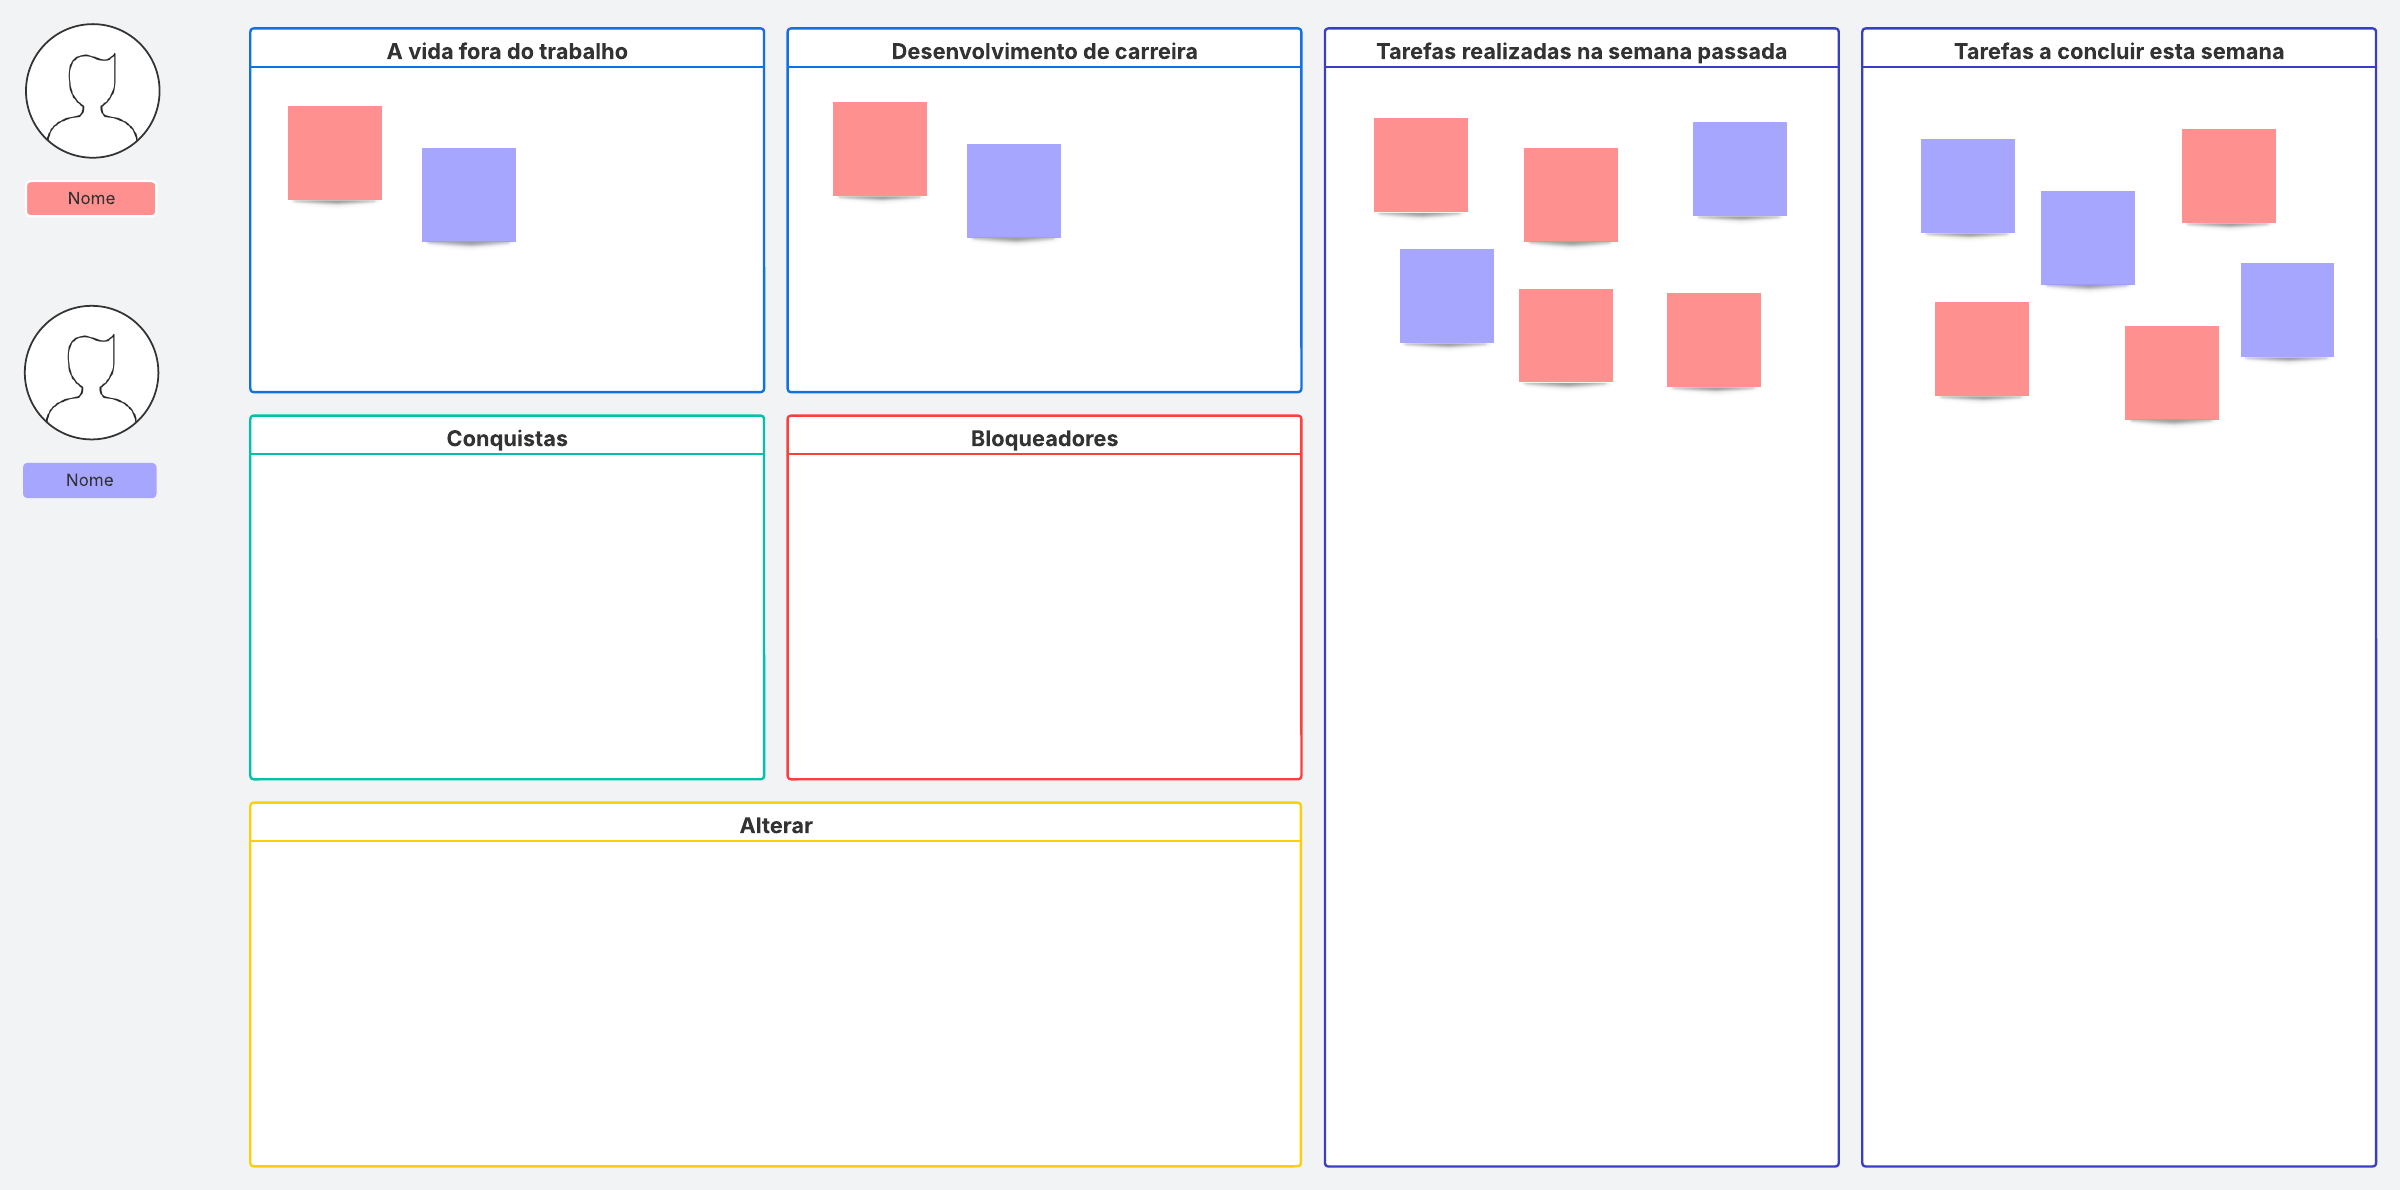Click top-right red note in 'Tarefas a concluir'

pyautogui.click(x=2229, y=176)
